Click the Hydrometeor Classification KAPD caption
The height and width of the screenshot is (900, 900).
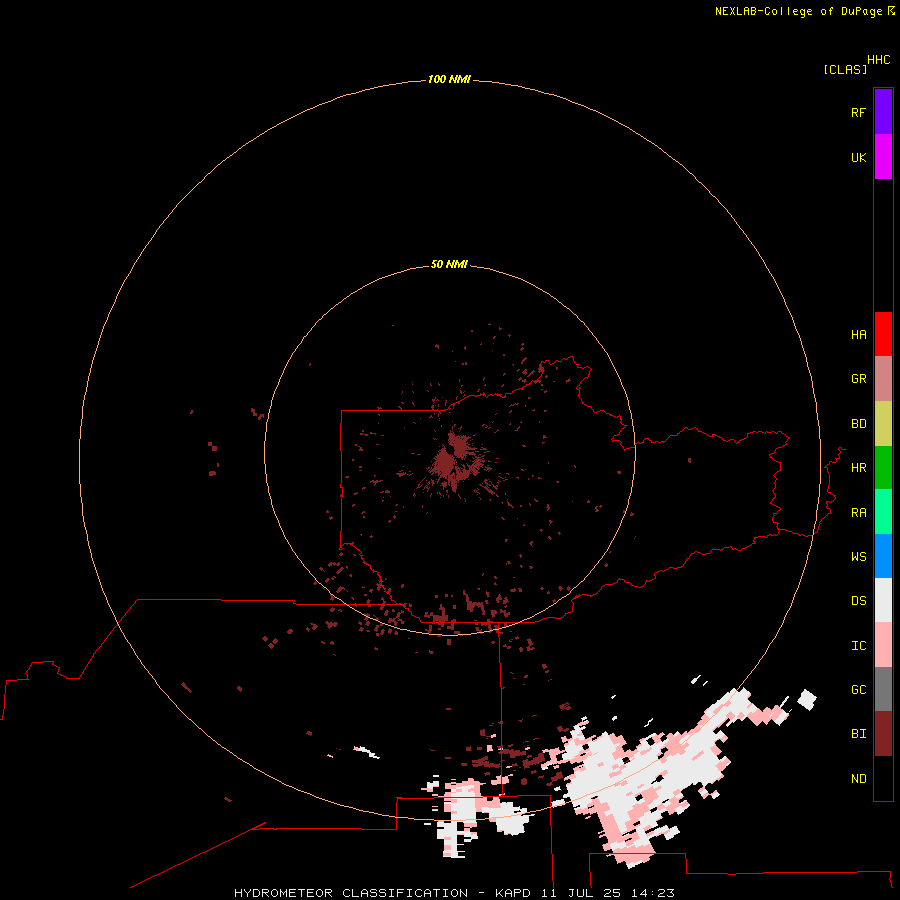click(x=454, y=893)
